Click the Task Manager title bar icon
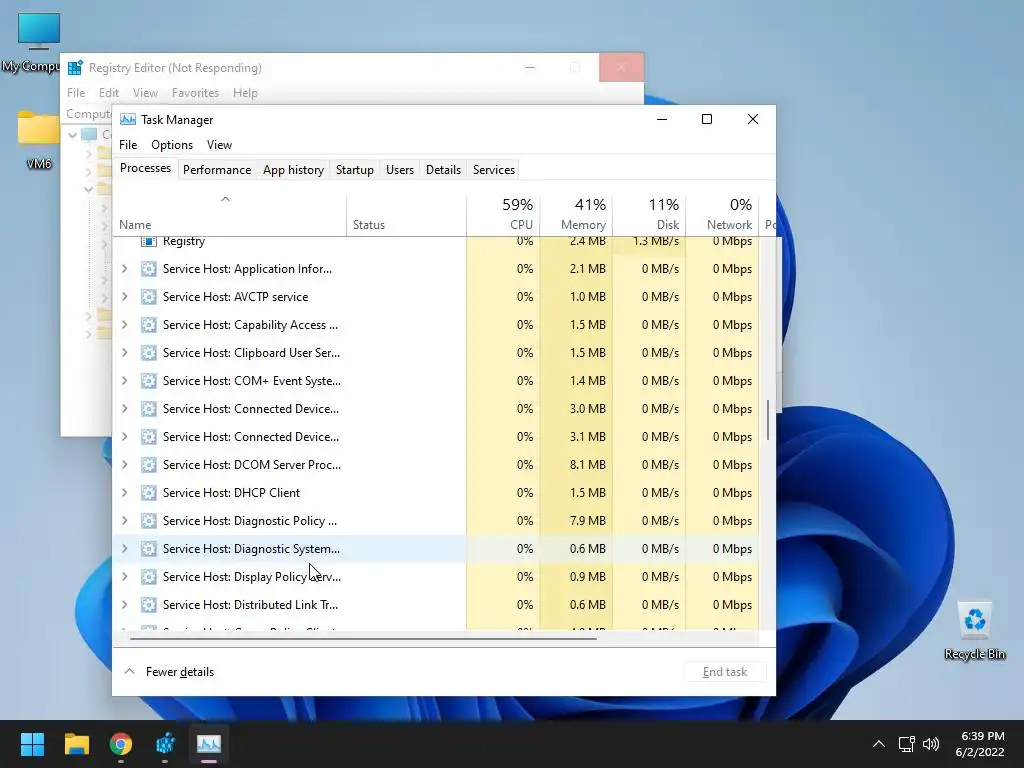The height and width of the screenshot is (768, 1024). (x=128, y=120)
